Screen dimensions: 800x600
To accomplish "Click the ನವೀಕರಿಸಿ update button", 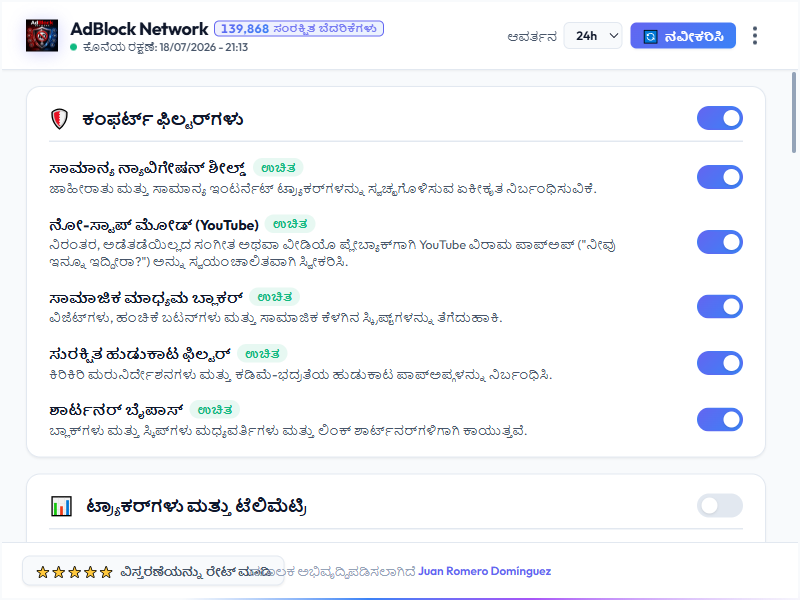I will point(683,36).
